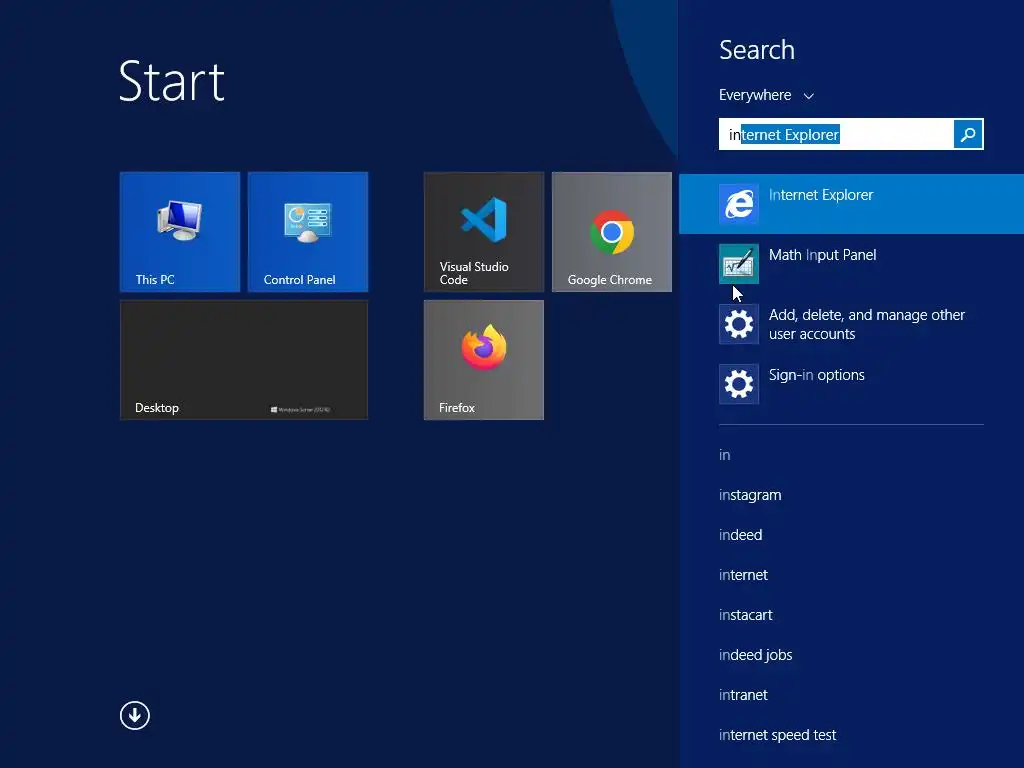Open the This PC tile

[x=180, y=232]
